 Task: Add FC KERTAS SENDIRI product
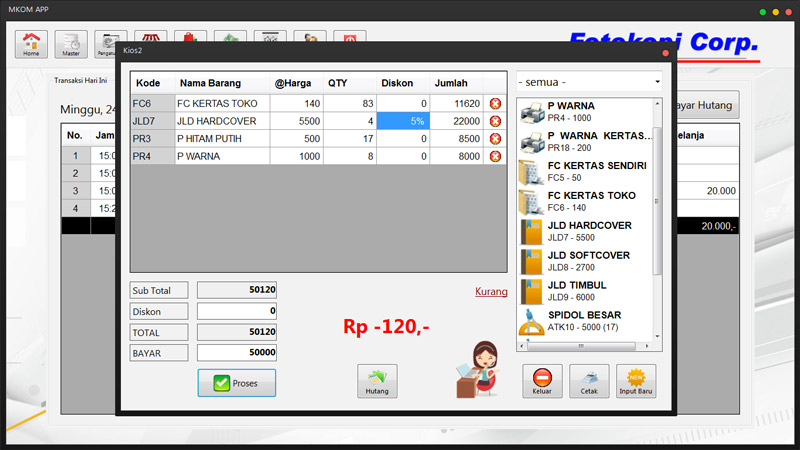[x=585, y=171]
